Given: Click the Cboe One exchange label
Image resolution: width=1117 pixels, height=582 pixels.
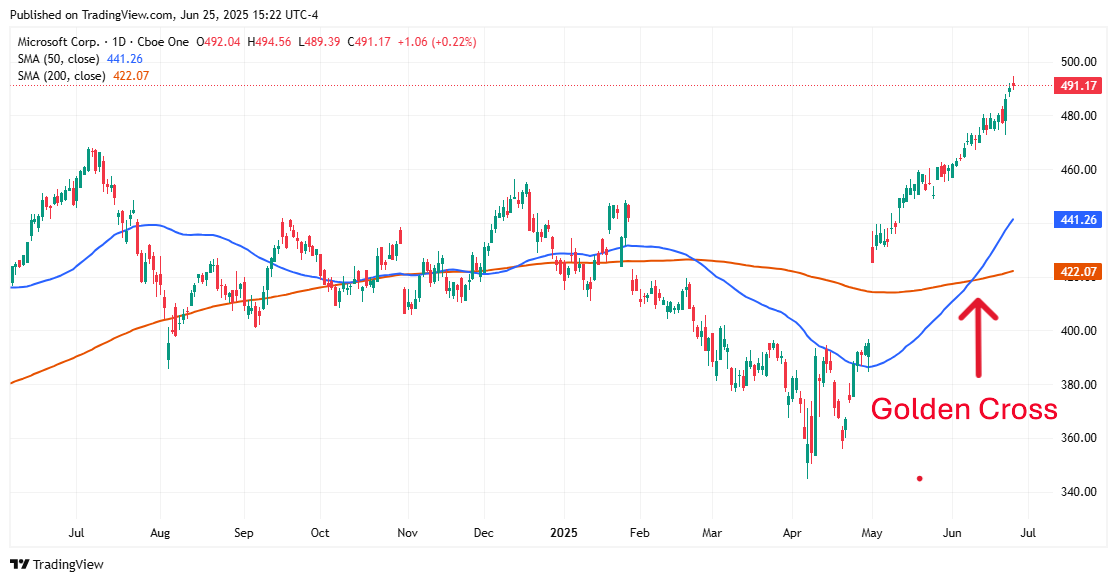Looking at the screenshot, I should (x=164, y=42).
